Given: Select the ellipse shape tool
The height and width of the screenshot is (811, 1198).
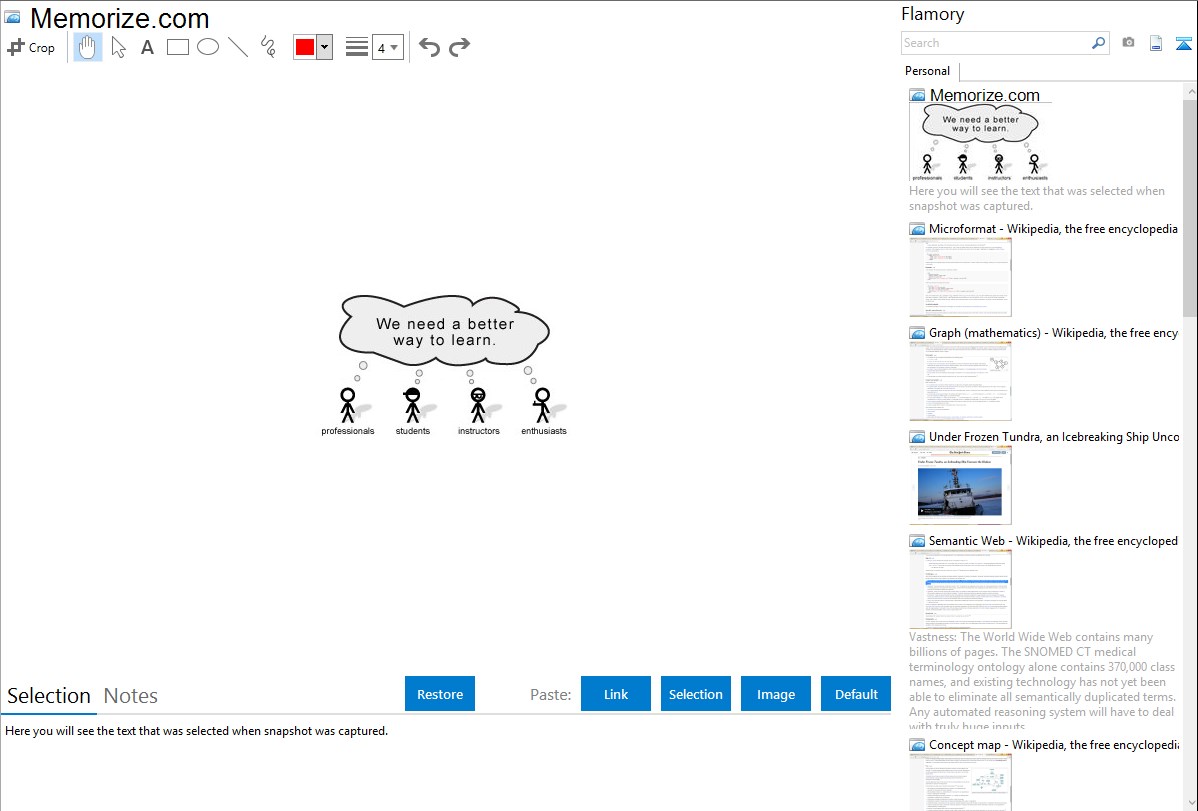Looking at the screenshot, I should (208, 47).
